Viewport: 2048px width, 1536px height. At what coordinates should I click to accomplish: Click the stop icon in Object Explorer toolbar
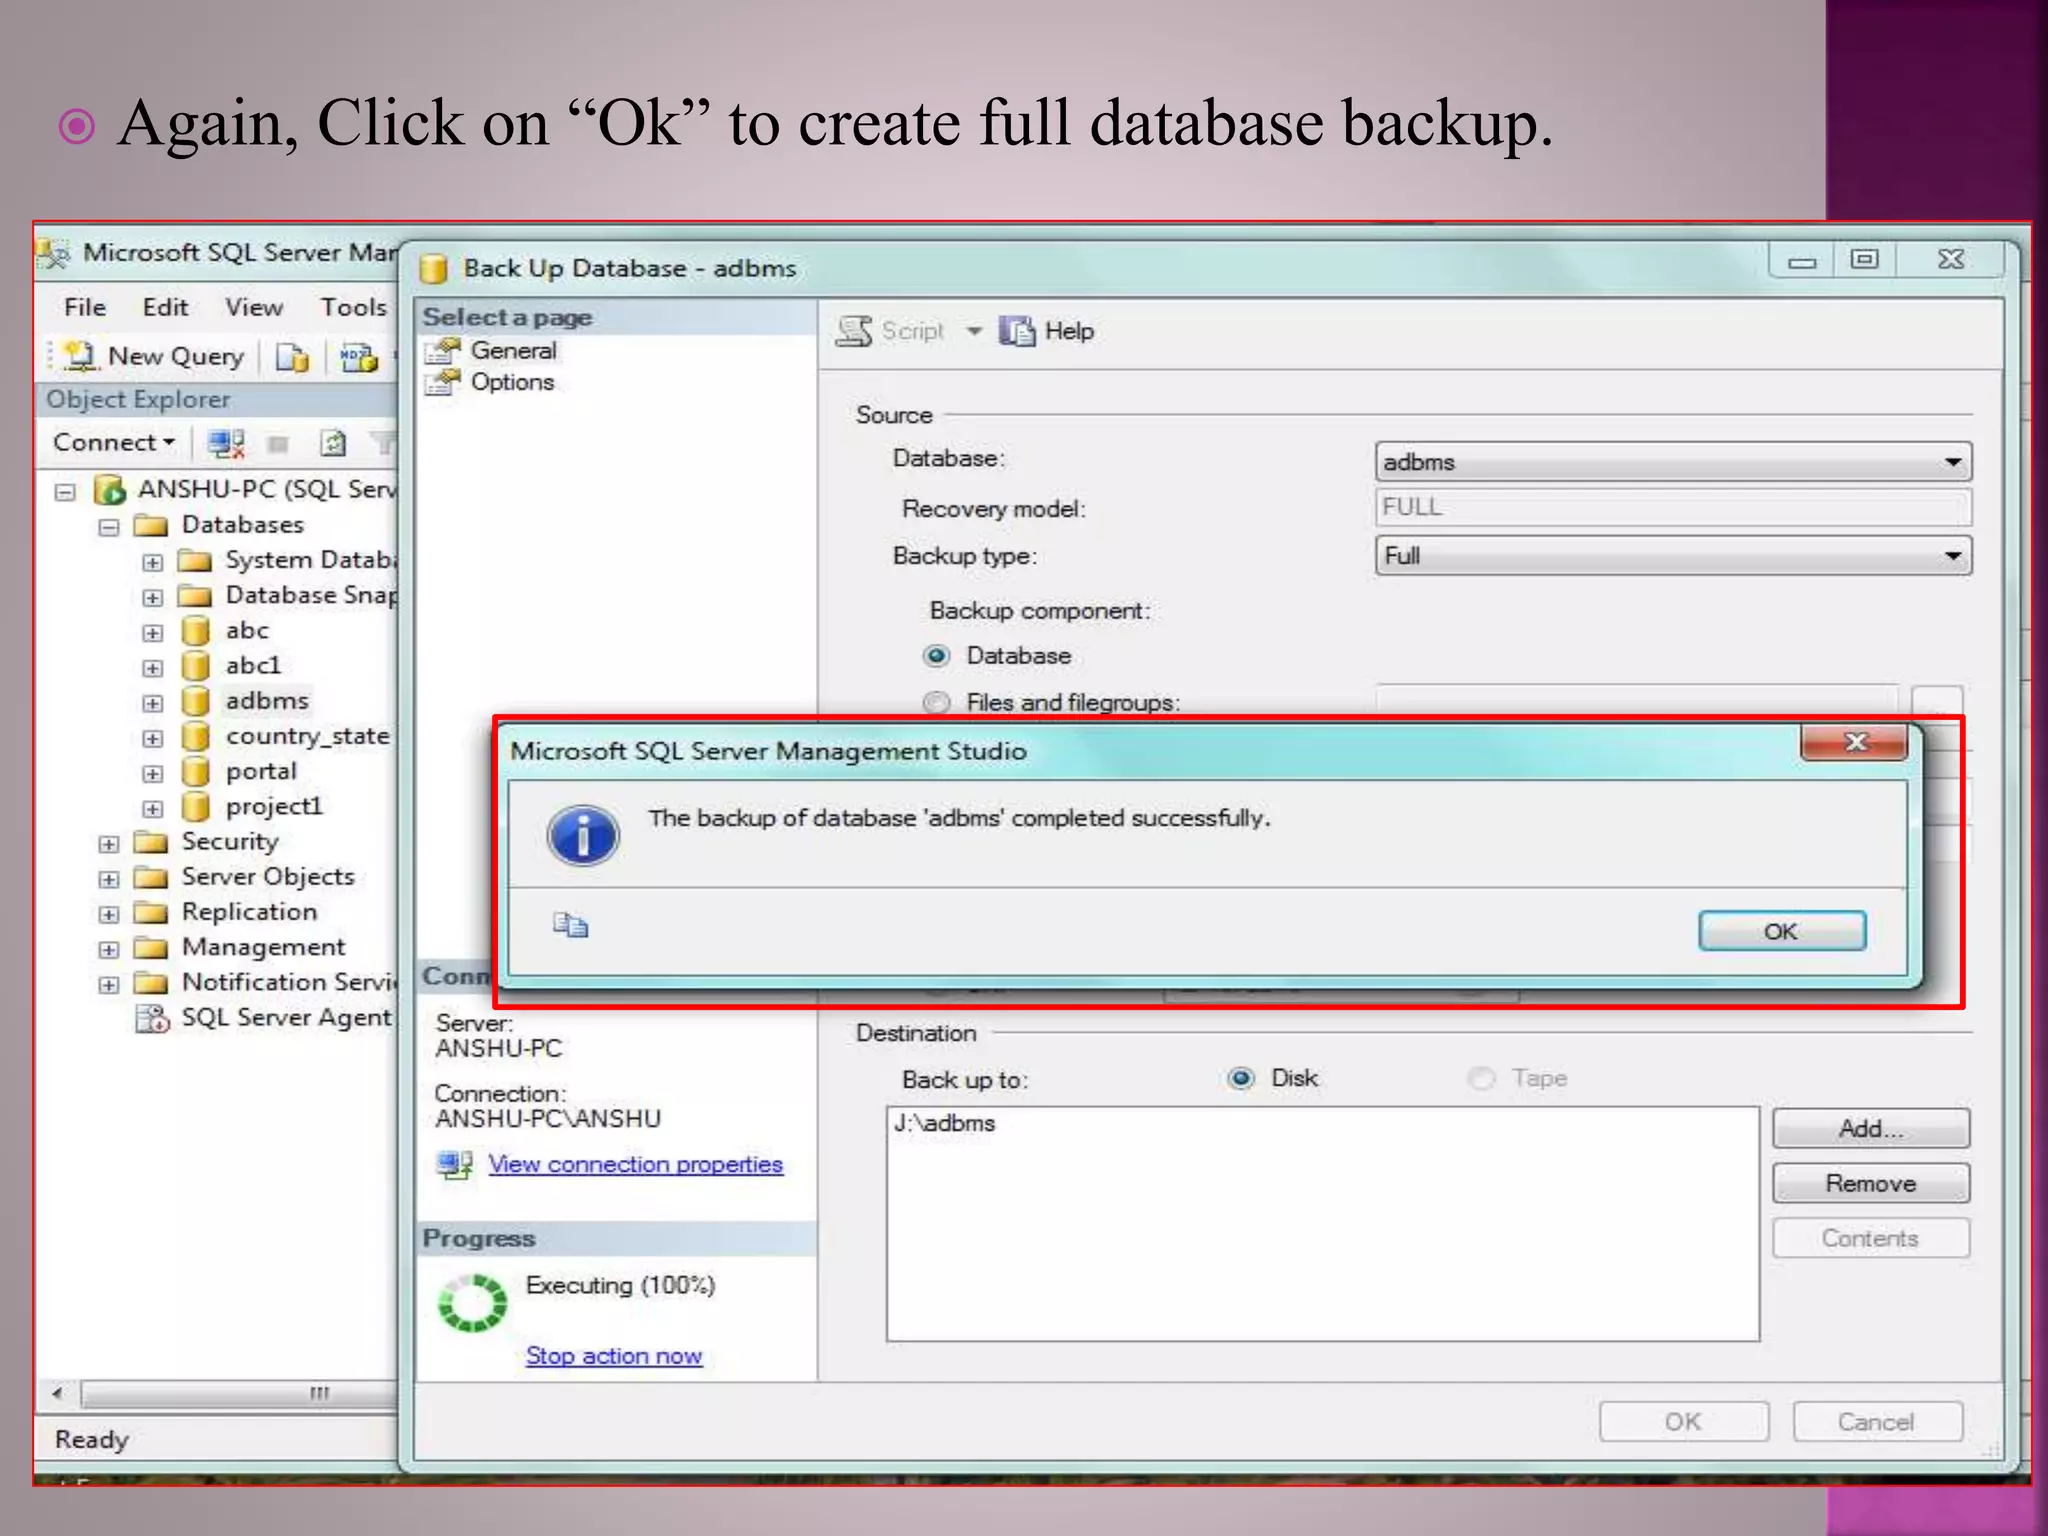click(278, 443)
